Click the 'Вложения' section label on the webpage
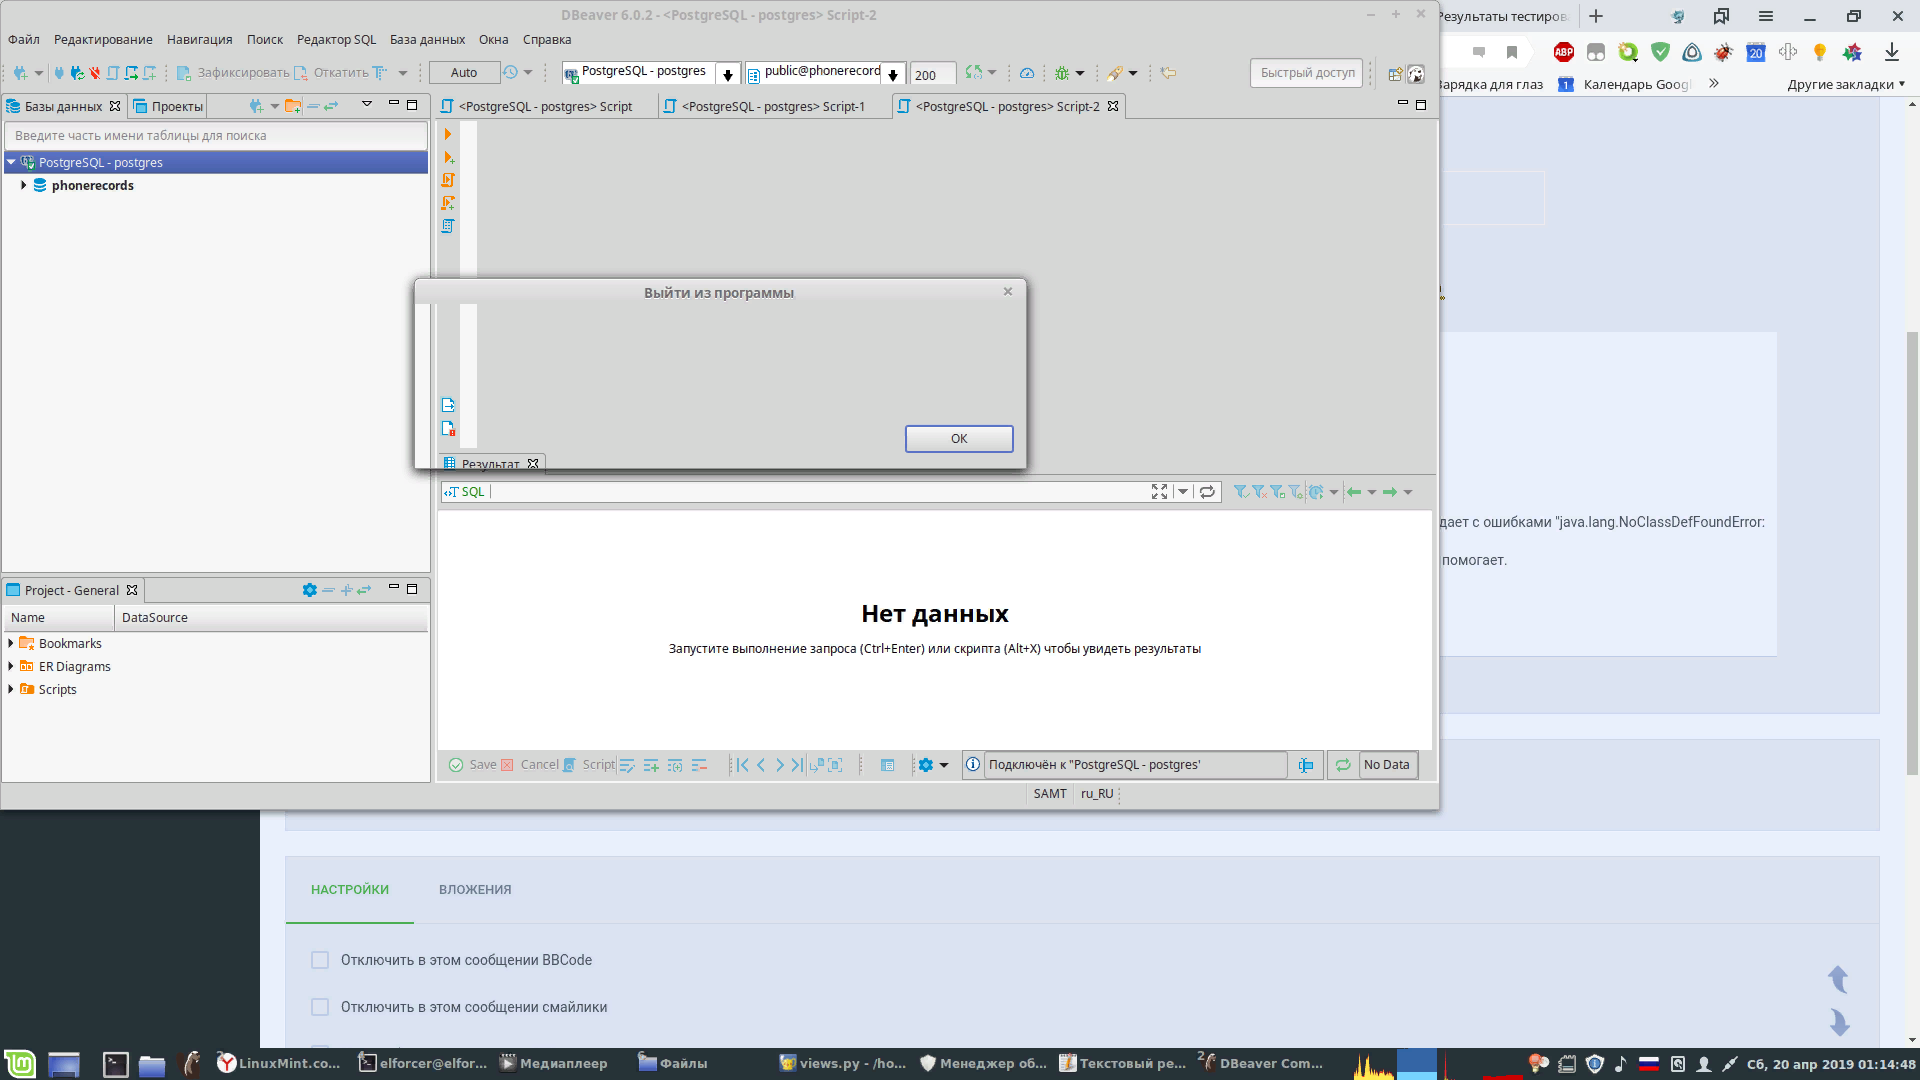Viewport: 1920px width, 1080px height. click(475, 889)
